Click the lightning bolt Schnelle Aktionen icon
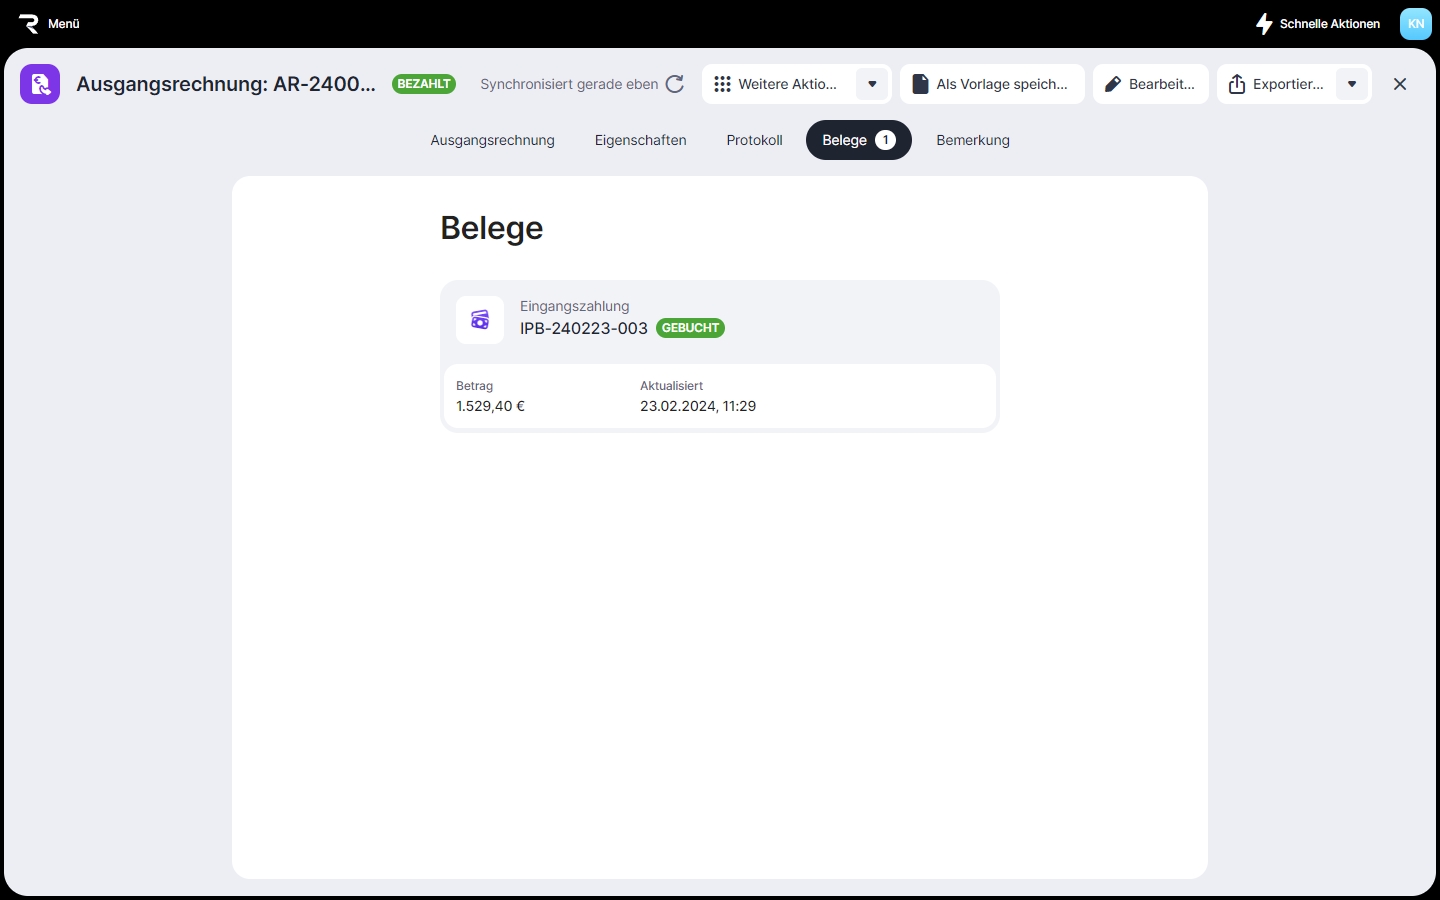Screen dimensions: 1440x900 pyautogui.click(x=1264, y=24)
